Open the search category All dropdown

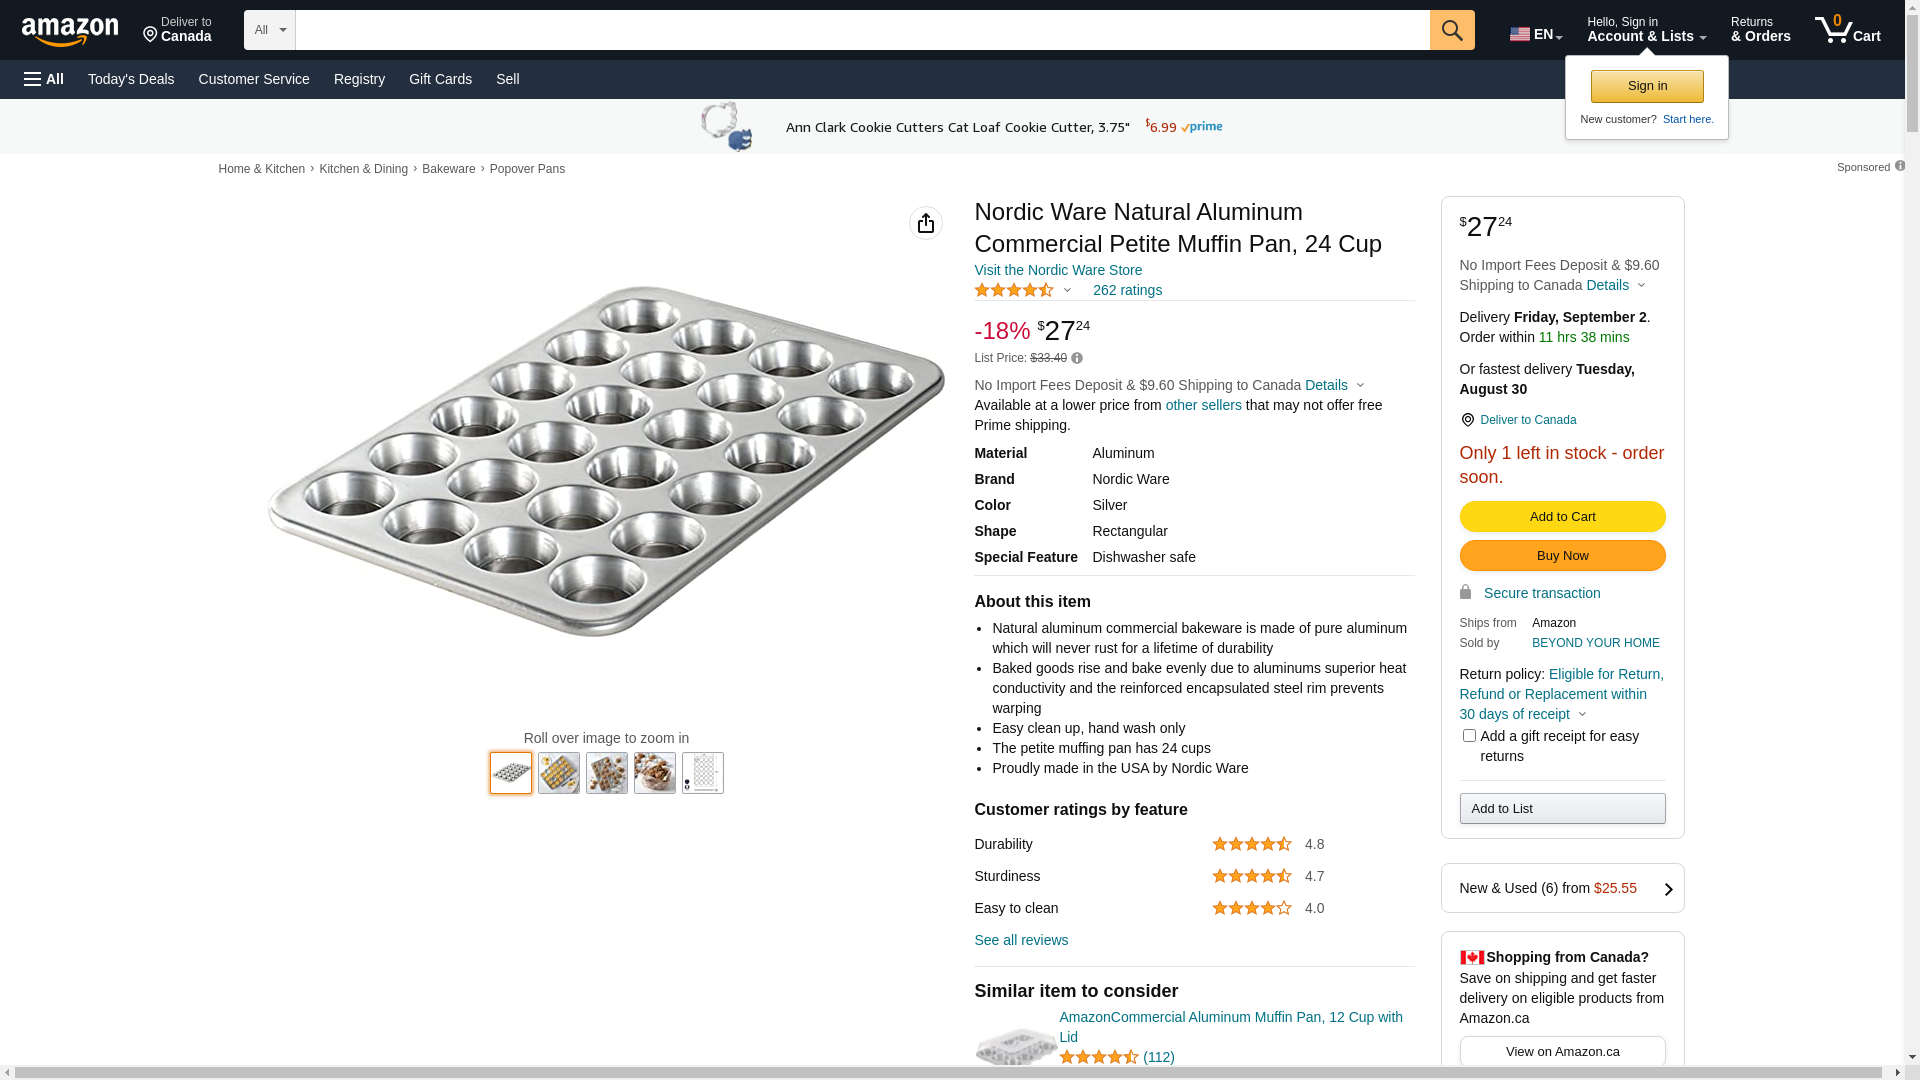[x=269, y=30]
